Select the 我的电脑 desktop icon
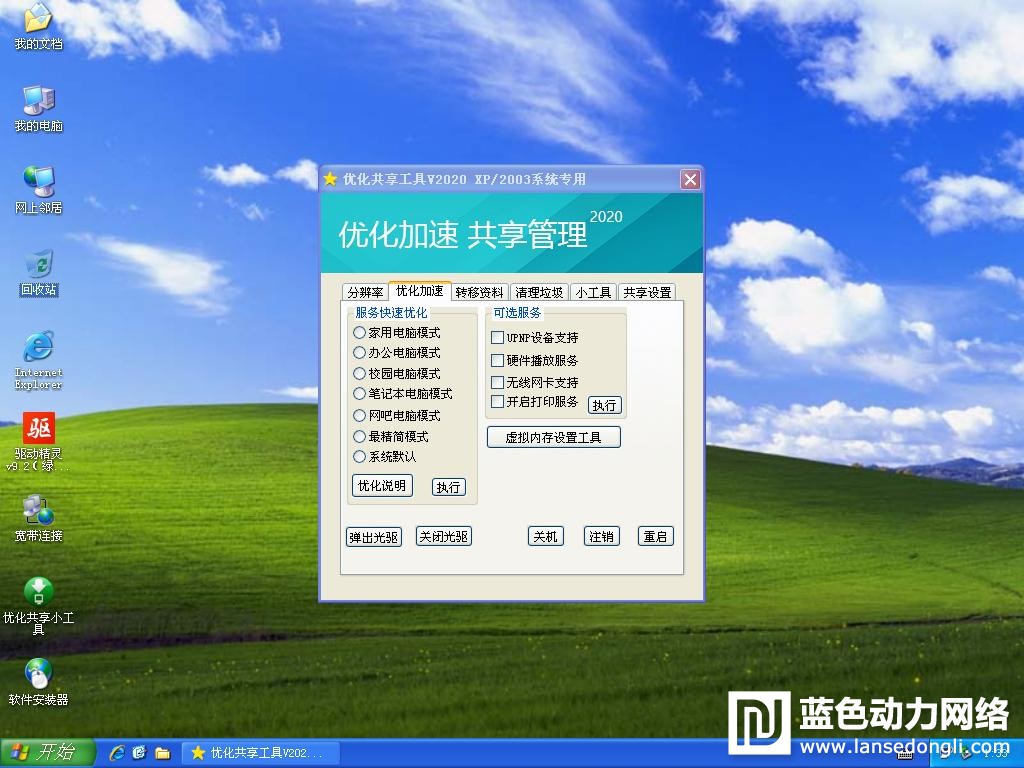Viewport: 1024px width, 768px height. pyautogui.click(x=38, y=101)
